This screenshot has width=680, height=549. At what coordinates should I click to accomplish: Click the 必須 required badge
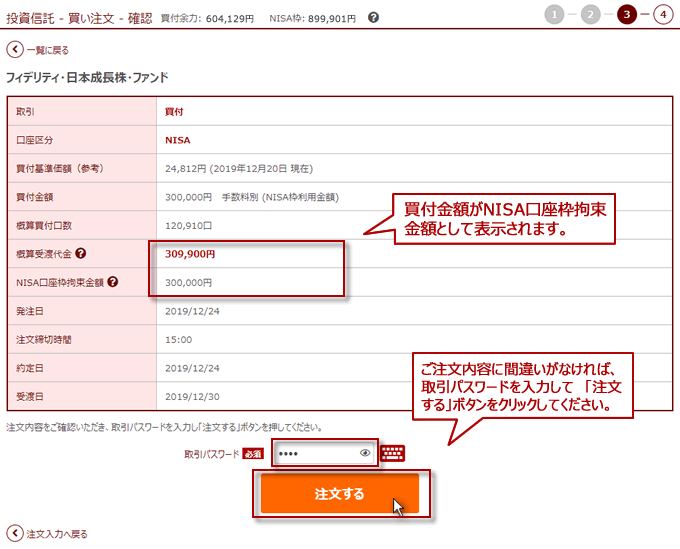pyautogui.click(x=253, y=454)
